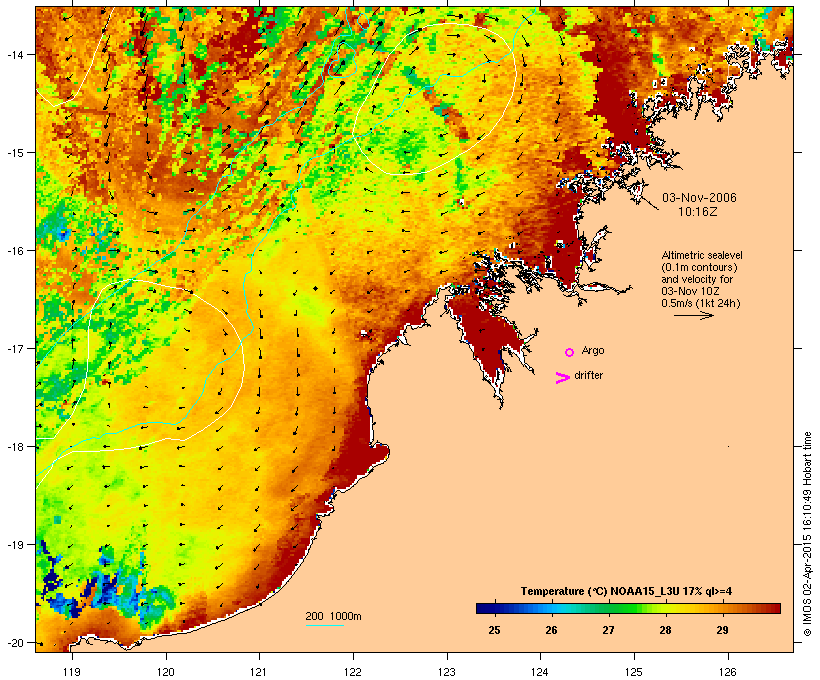Click the time text 10:16Z
The image size is (820, 680).
tap(698, 212)
